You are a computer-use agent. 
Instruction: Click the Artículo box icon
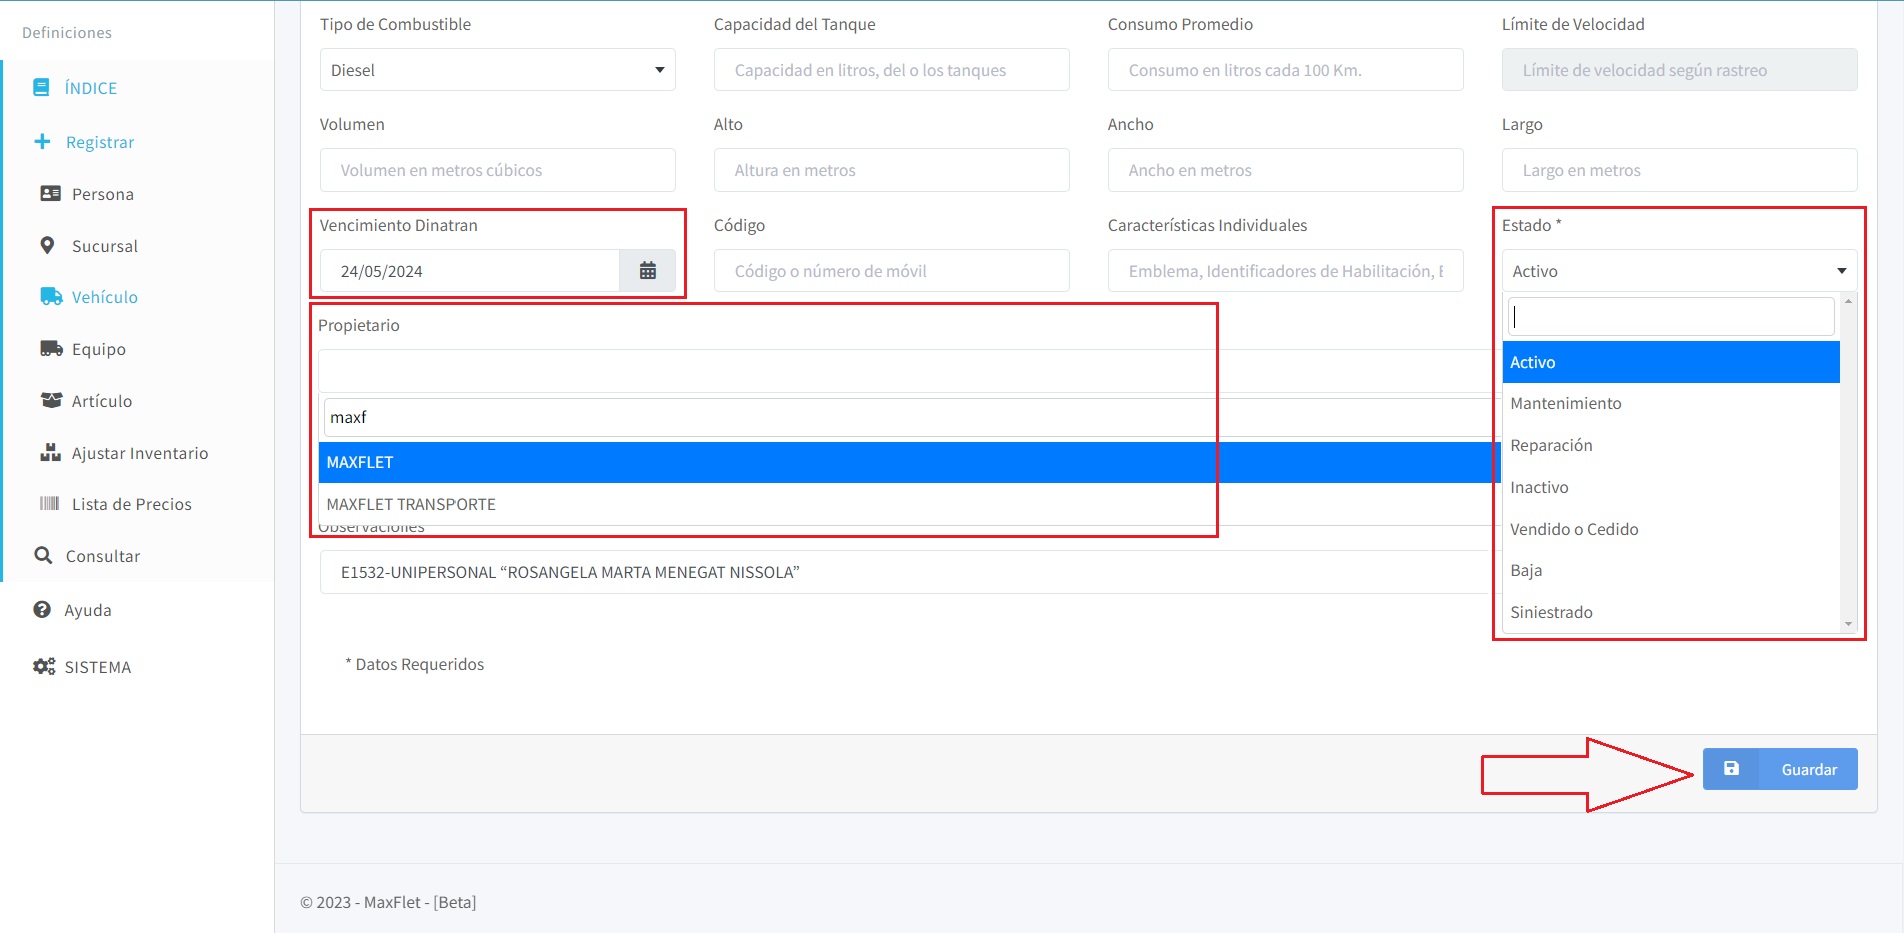coord(51,401)
